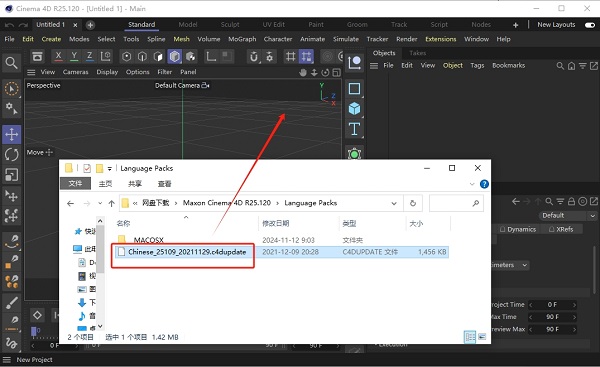This screenshot has width=600, height=367.
Task: Open the 文件 tab in Explorer
Action: pos(75,184)
